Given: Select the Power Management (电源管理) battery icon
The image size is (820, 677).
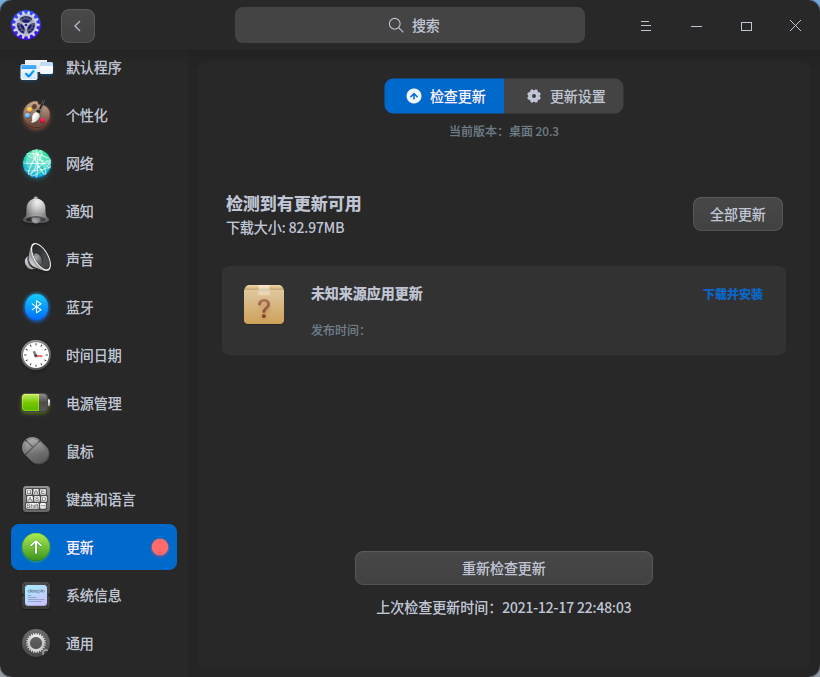Looking at the screenshot, I should (x=36, y=403).
